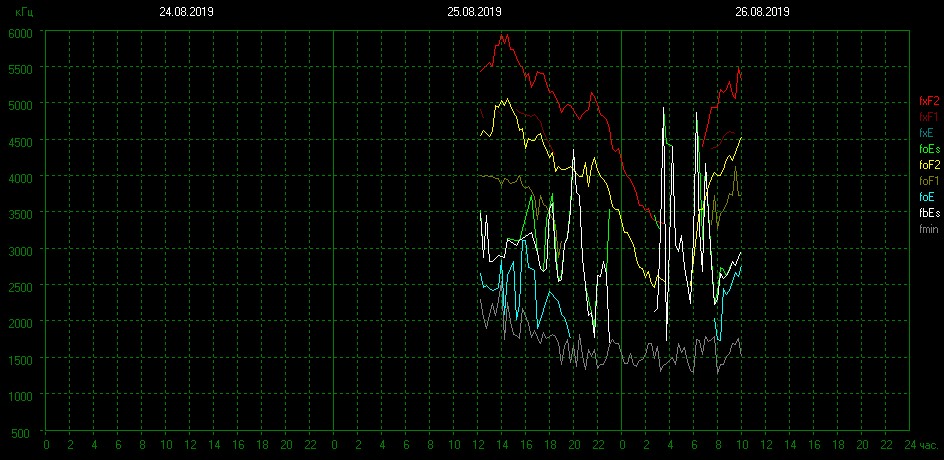Click the час. label on time axis

(927, 444)
